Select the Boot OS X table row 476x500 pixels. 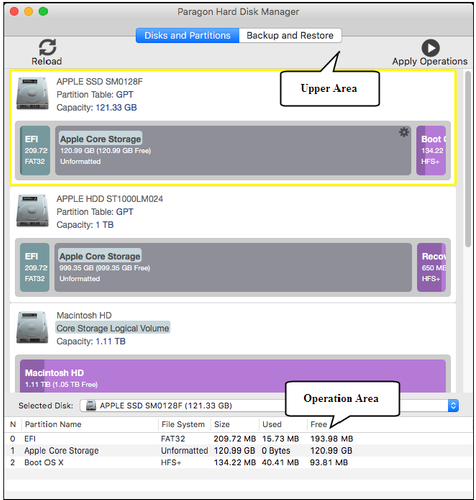click(238, 463)
